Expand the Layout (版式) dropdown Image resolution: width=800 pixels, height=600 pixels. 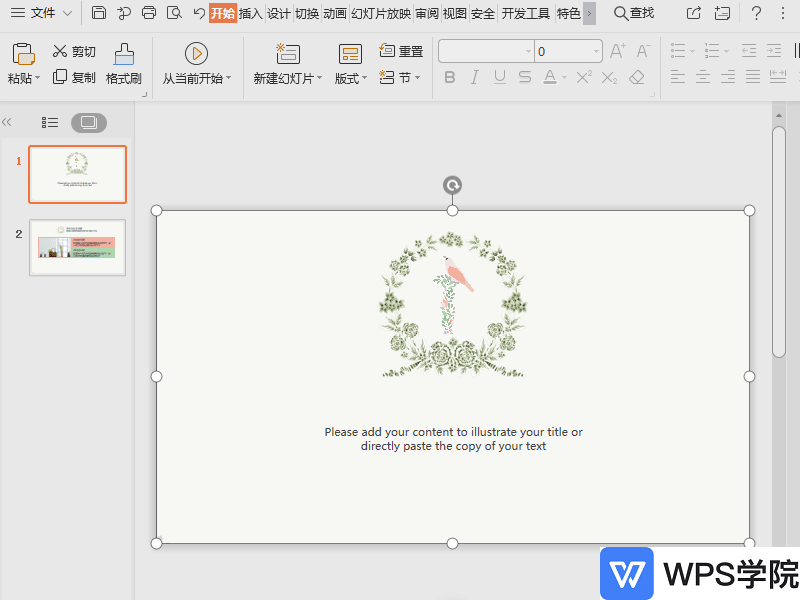(365, 79)
